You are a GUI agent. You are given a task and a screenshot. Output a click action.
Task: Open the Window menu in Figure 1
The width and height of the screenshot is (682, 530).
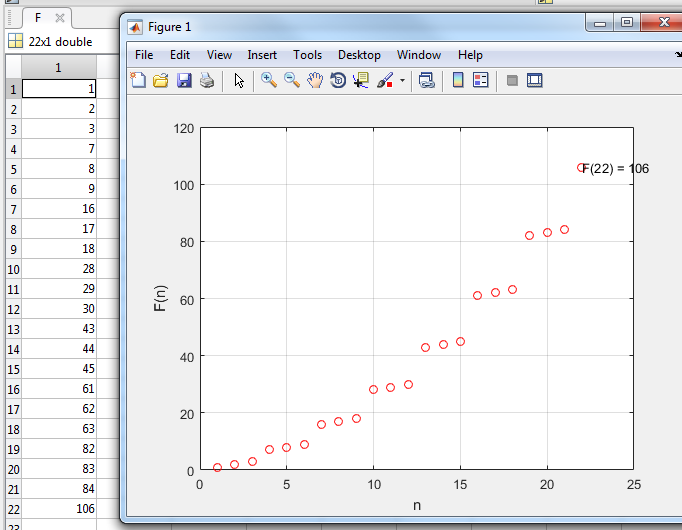pyautogui.click(x=419, y=55)
